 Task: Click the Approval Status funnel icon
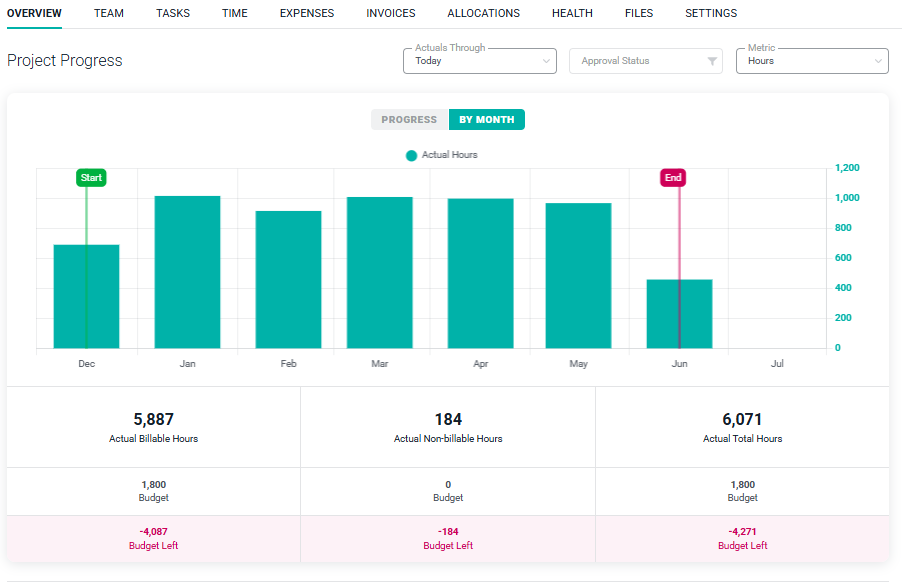pyautogui.click(x=712, y=61)
